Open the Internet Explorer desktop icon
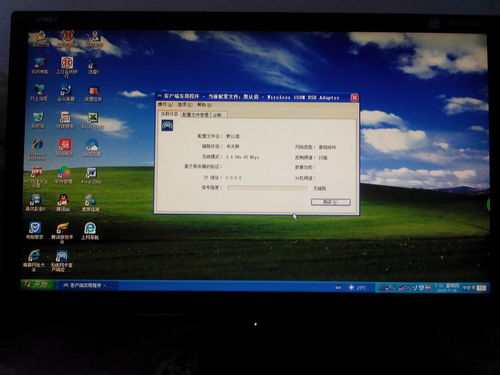Image resolution: width=500 pixels, height=375 pixels. click(x=37, y=149)
